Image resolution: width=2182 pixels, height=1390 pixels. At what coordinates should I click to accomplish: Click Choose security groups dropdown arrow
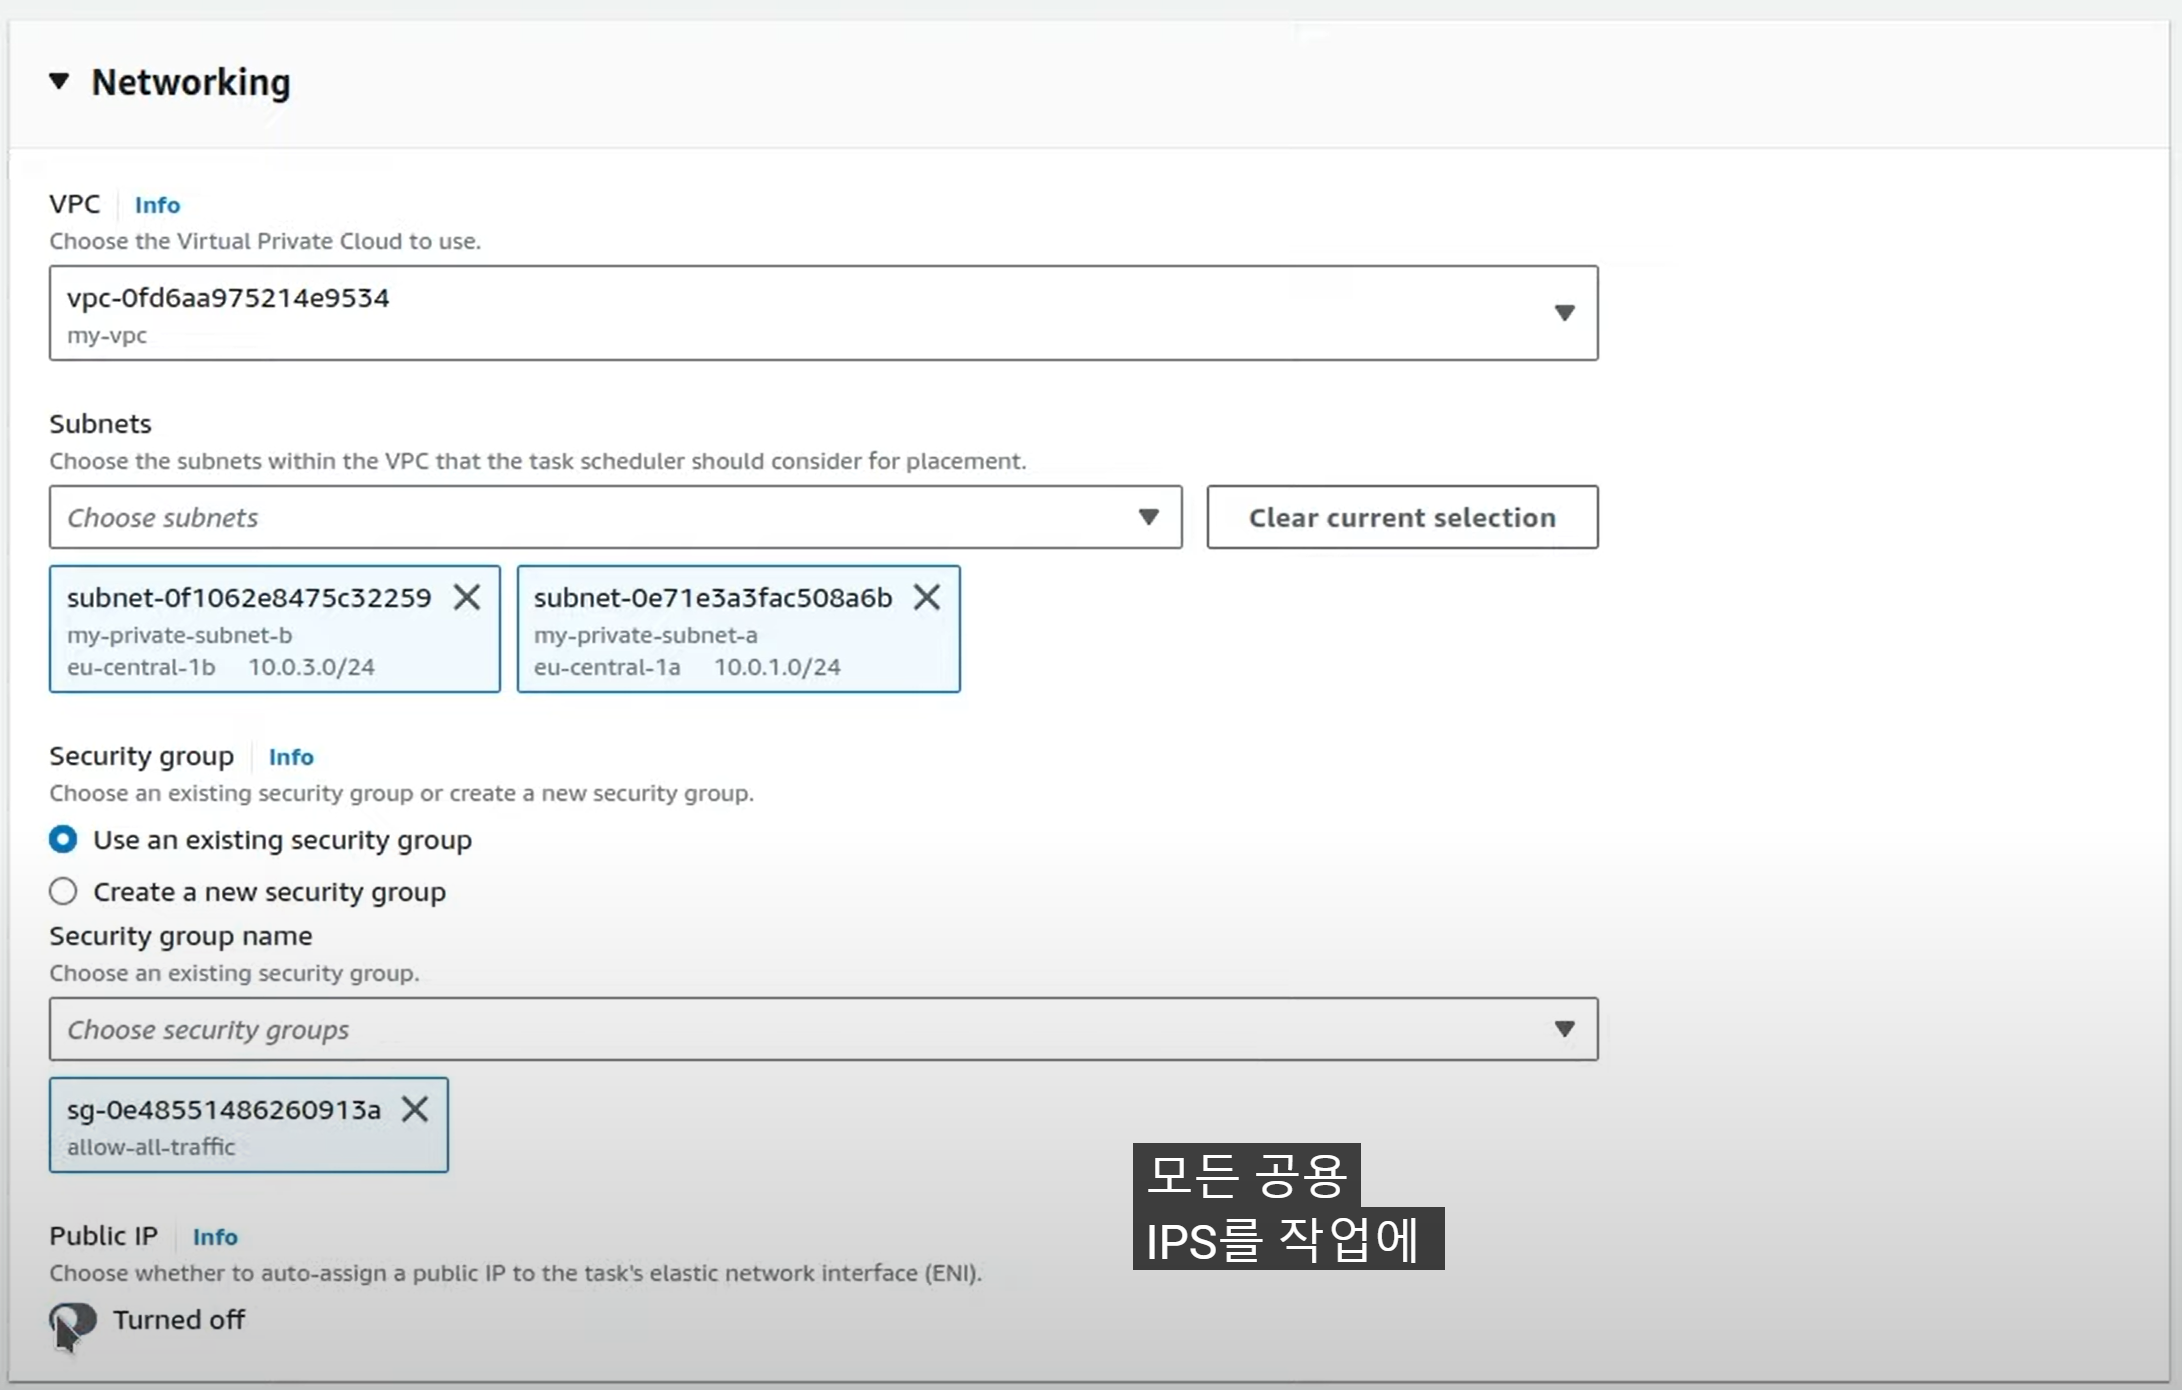pyautogui.click(x=1564, y=1029)
